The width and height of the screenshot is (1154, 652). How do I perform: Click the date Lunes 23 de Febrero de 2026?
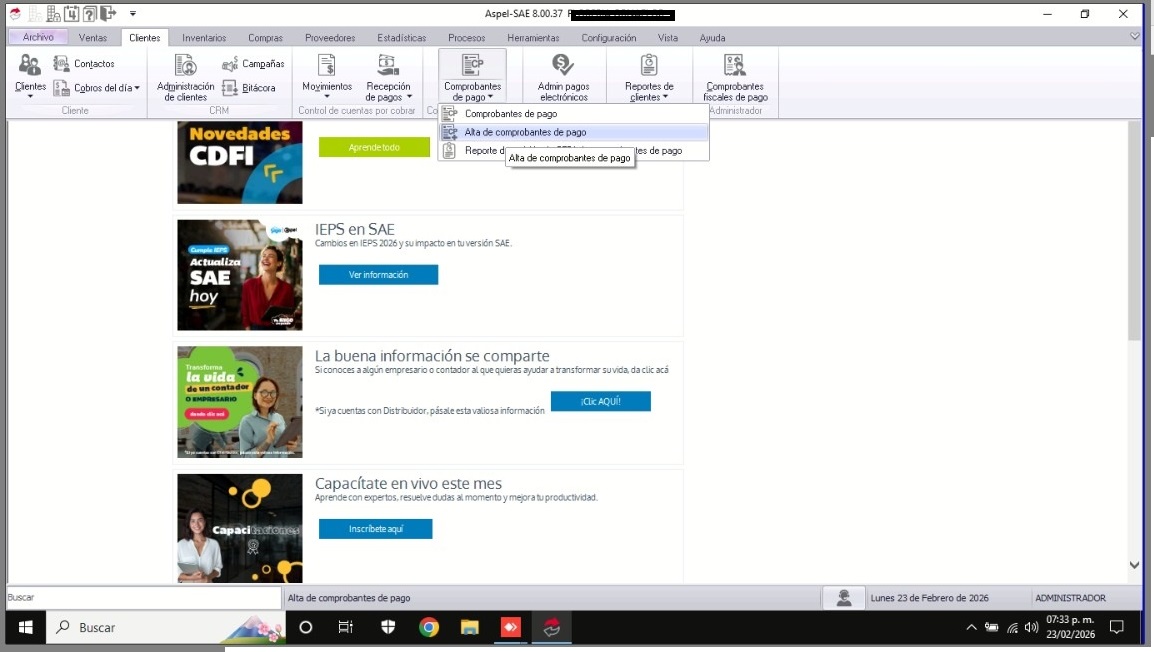930,598
